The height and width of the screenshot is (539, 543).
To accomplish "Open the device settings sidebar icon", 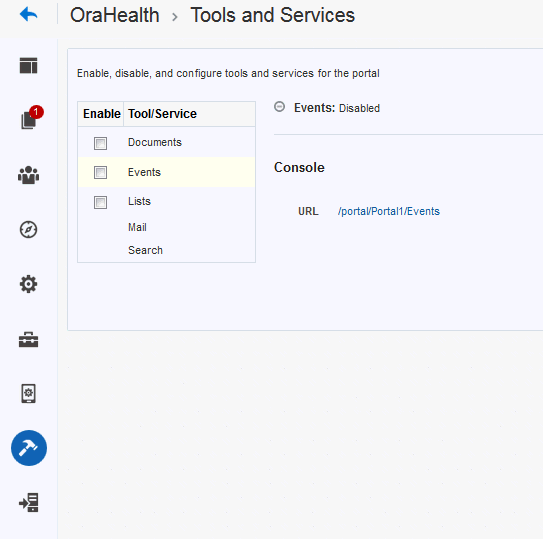I will click(x=28, y=394).
